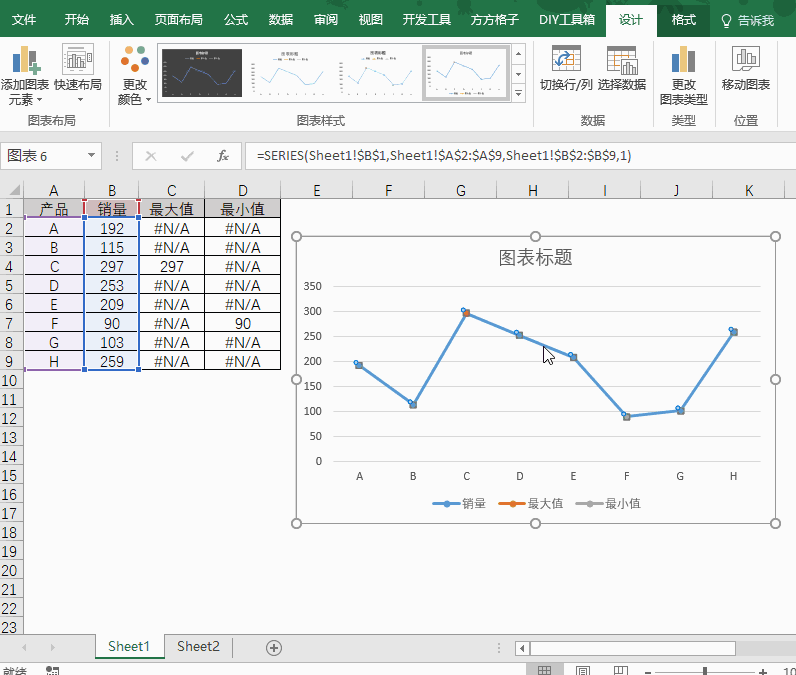Open Add Chart Element menu
The height and width of the screenshot is (675, 796).
coord(25,75)
